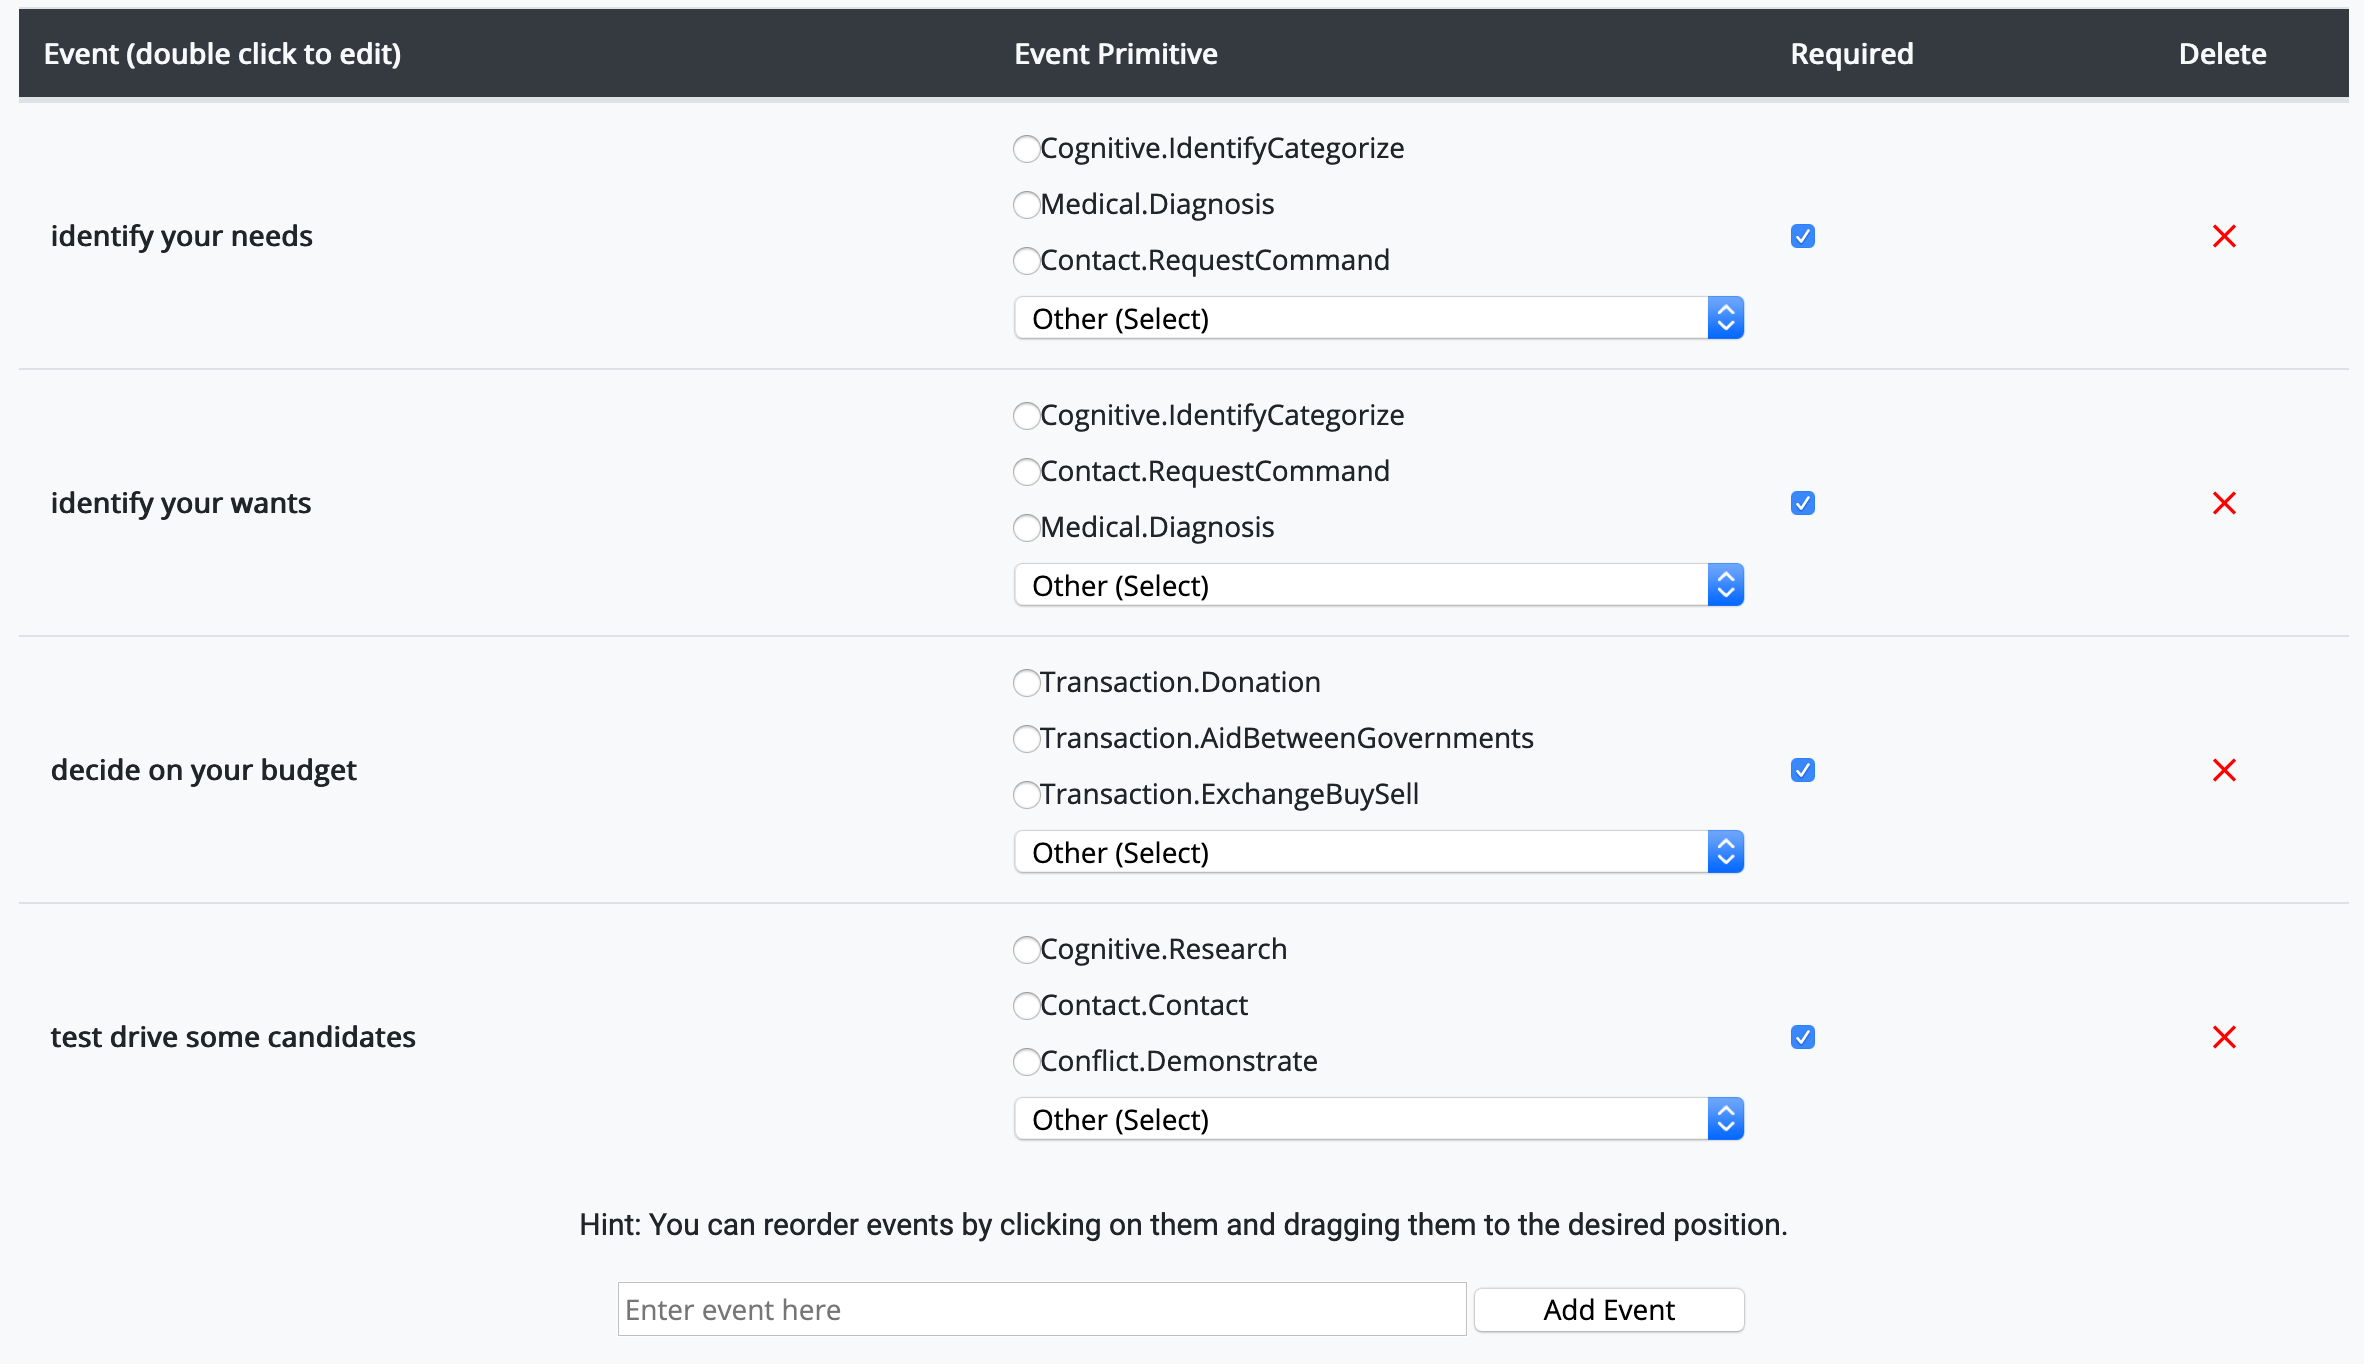Toggle Required checkbox for 'identify your wants'
Image resolution: width=2364 pixels, height=1364 pixels.
point(1802,503)
